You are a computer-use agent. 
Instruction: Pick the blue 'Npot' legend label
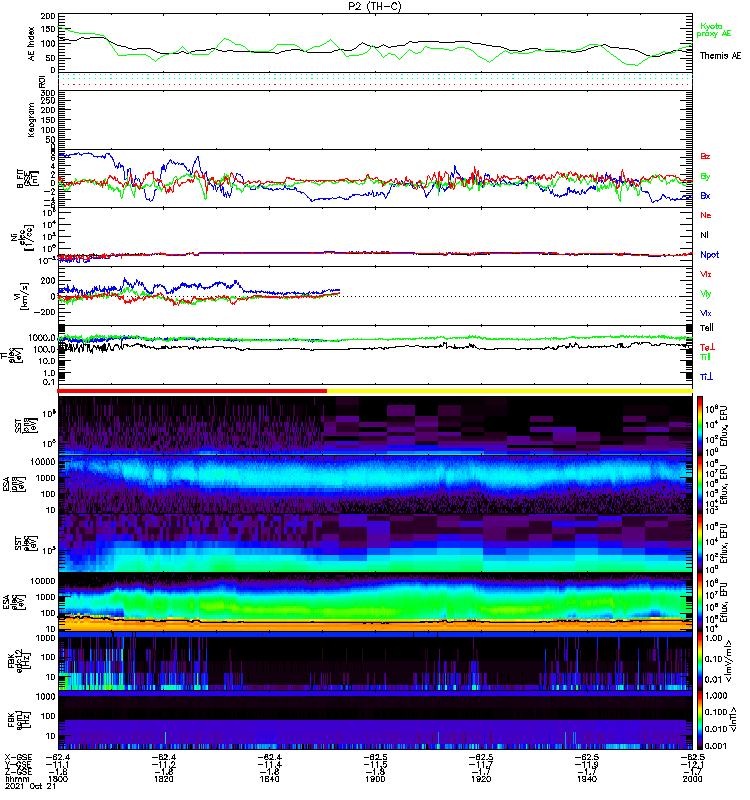[x=710, y=255]
